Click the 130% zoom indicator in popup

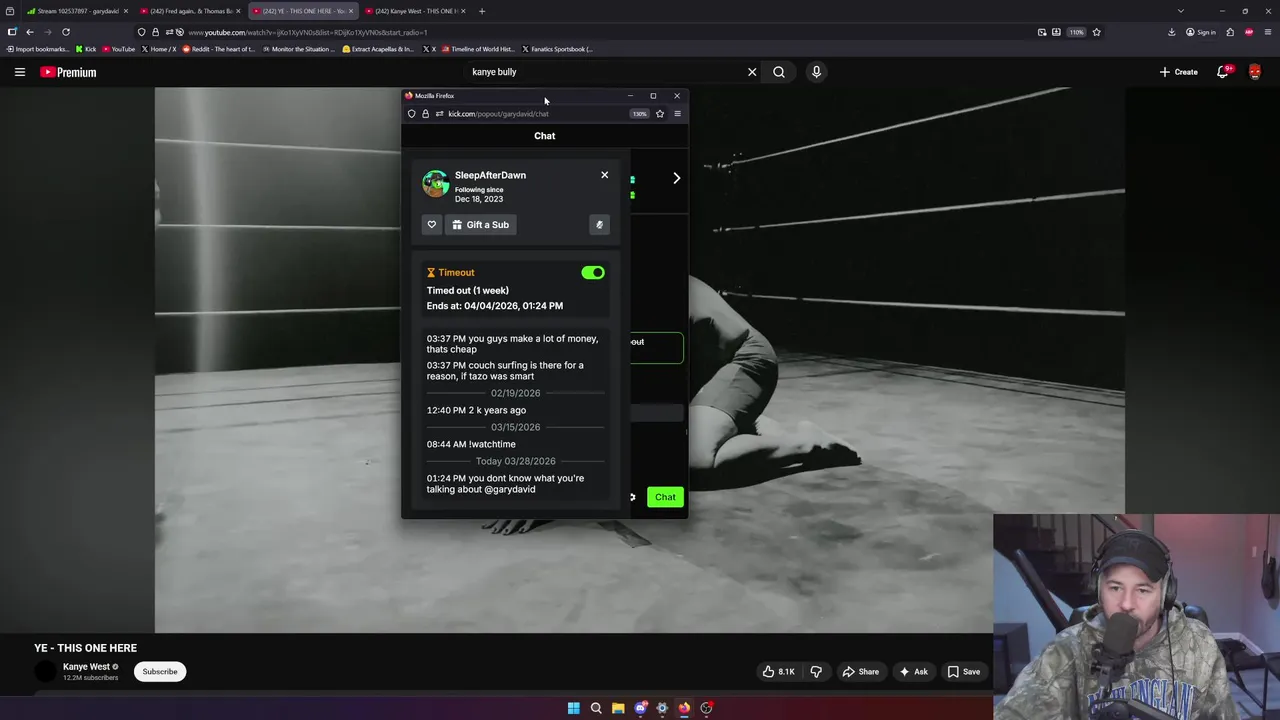[639, 114]
